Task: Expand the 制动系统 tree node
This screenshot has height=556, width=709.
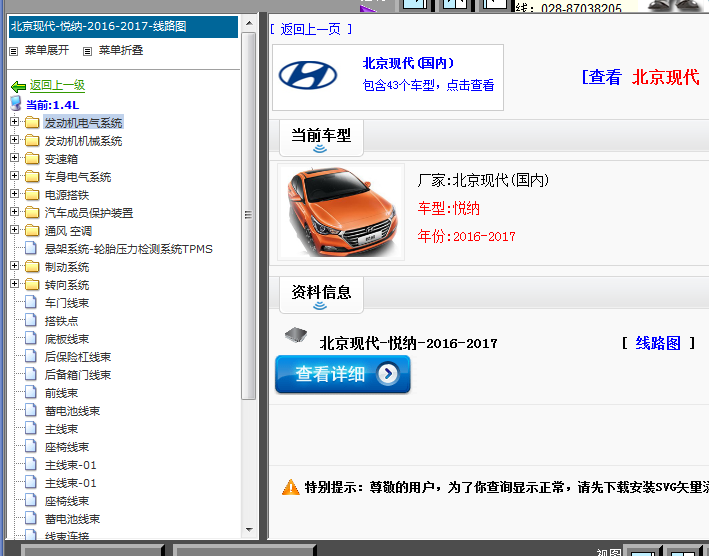Action: [x=14, y=266]
